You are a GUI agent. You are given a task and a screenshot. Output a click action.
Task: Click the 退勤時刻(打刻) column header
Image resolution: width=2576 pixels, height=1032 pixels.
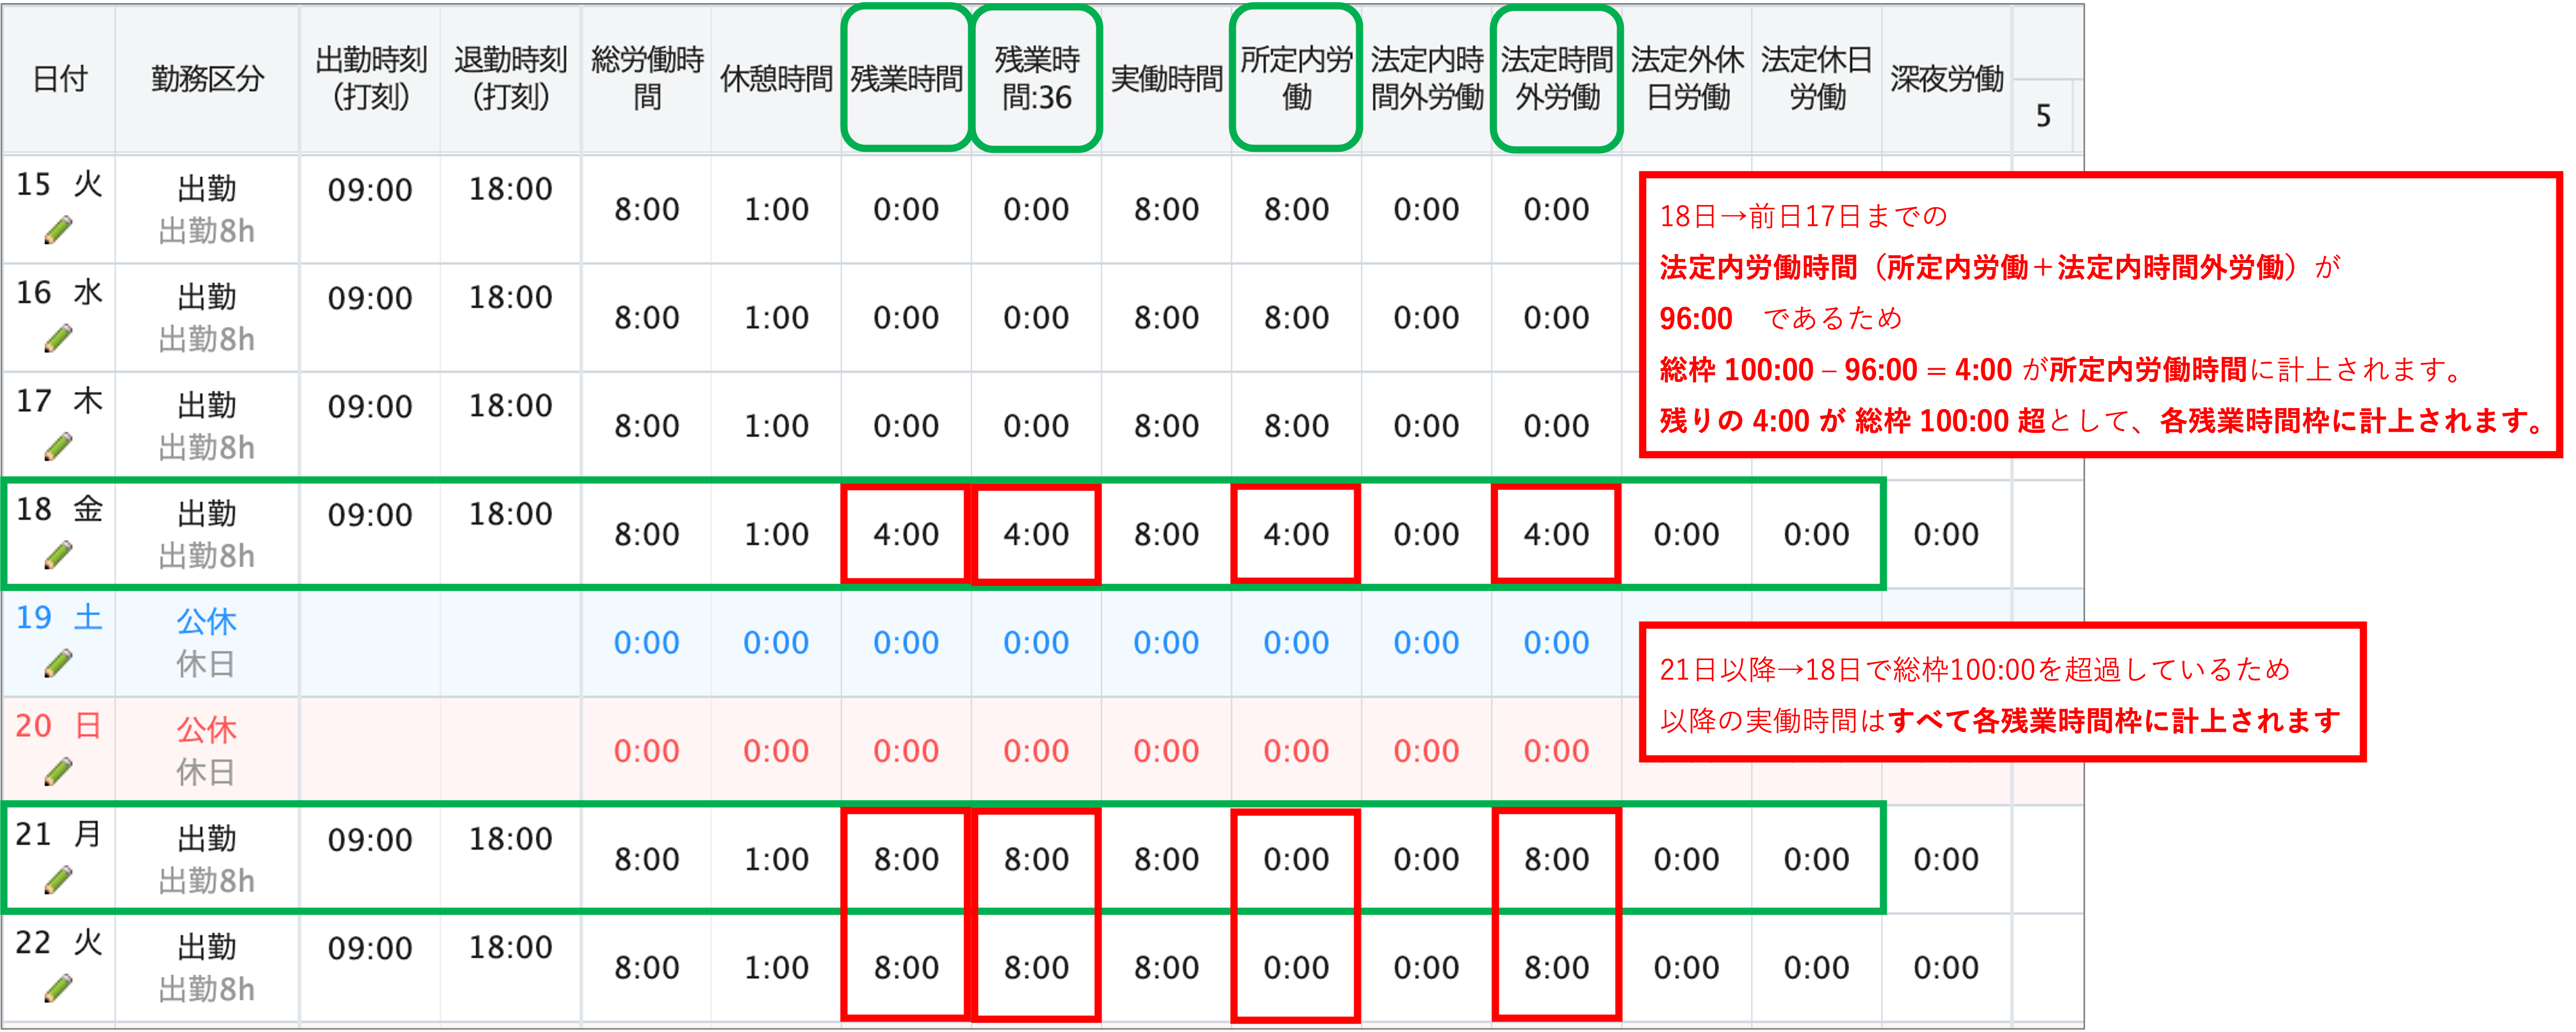[511, 78]
